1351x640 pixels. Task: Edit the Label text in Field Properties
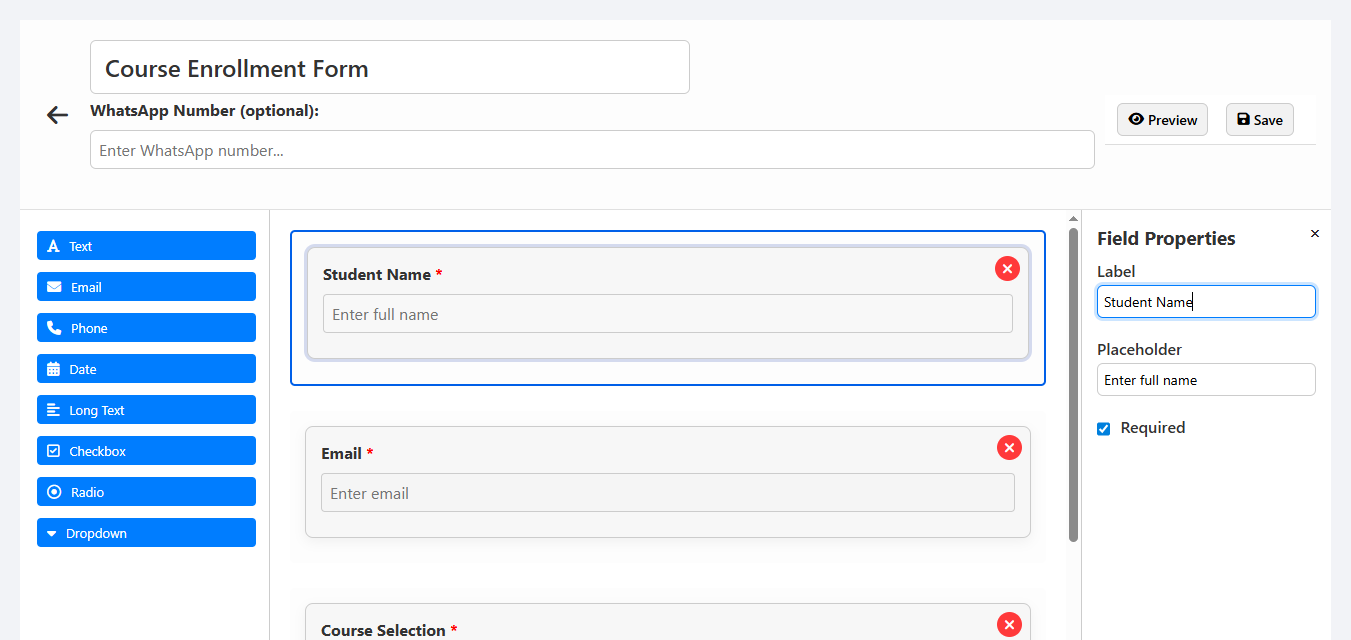click(1206, 301)
